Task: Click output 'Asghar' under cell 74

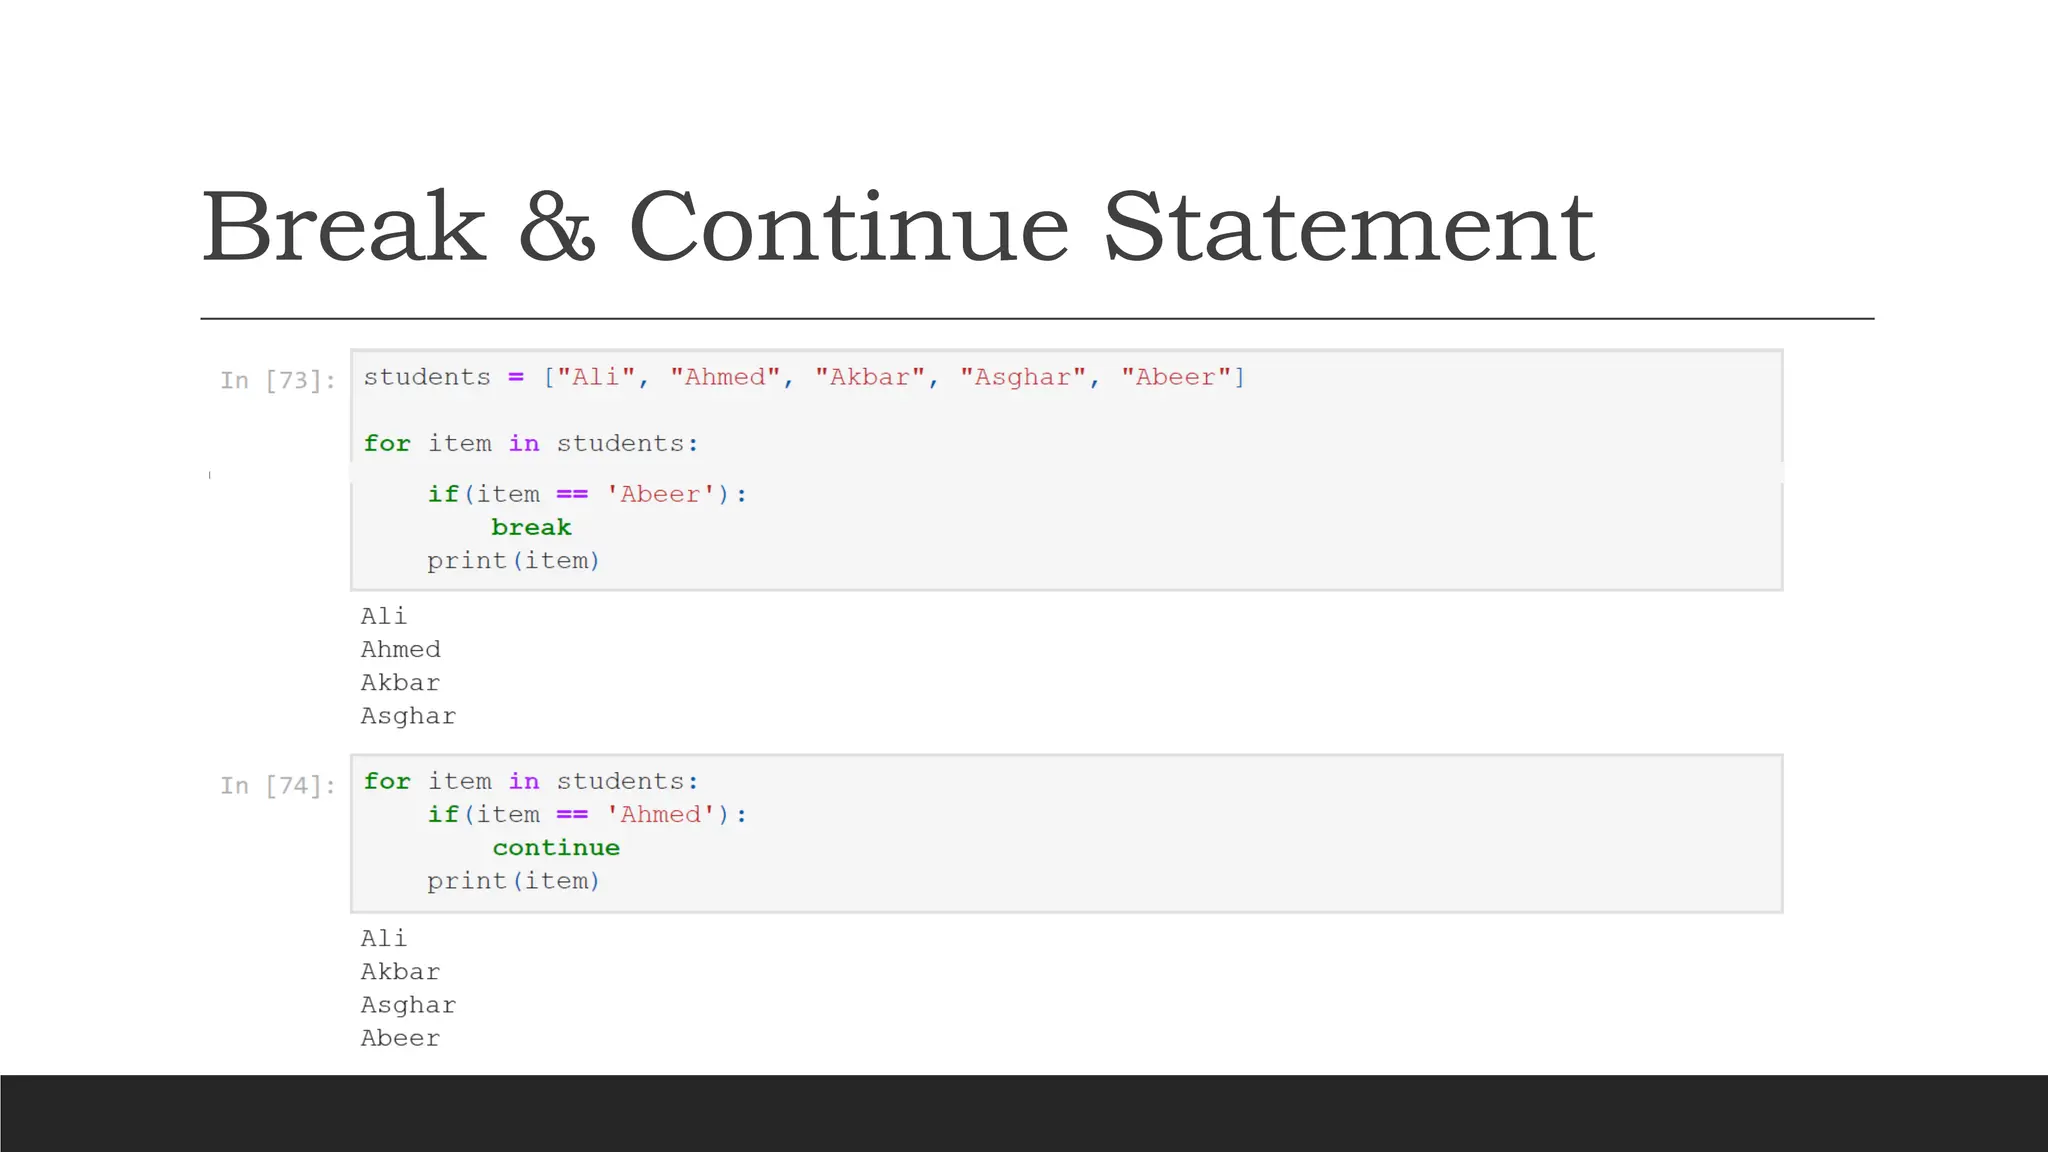Action: click(x=408, y=1005)
